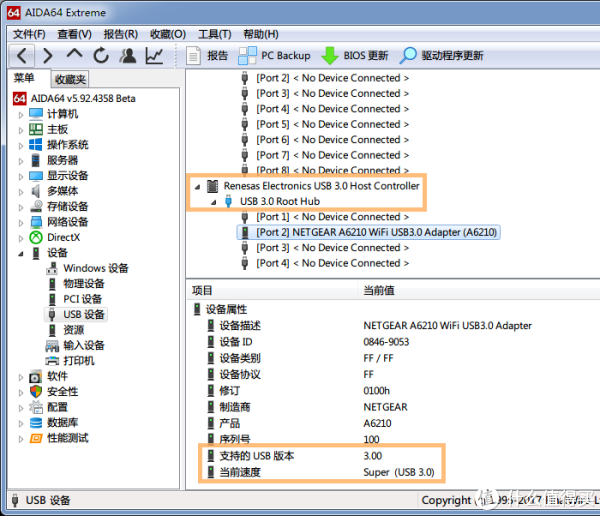The width and height of the screenshot is (600, 516).
Task: Click the 性能测试 benchmark icon
Action: point(36,438)
